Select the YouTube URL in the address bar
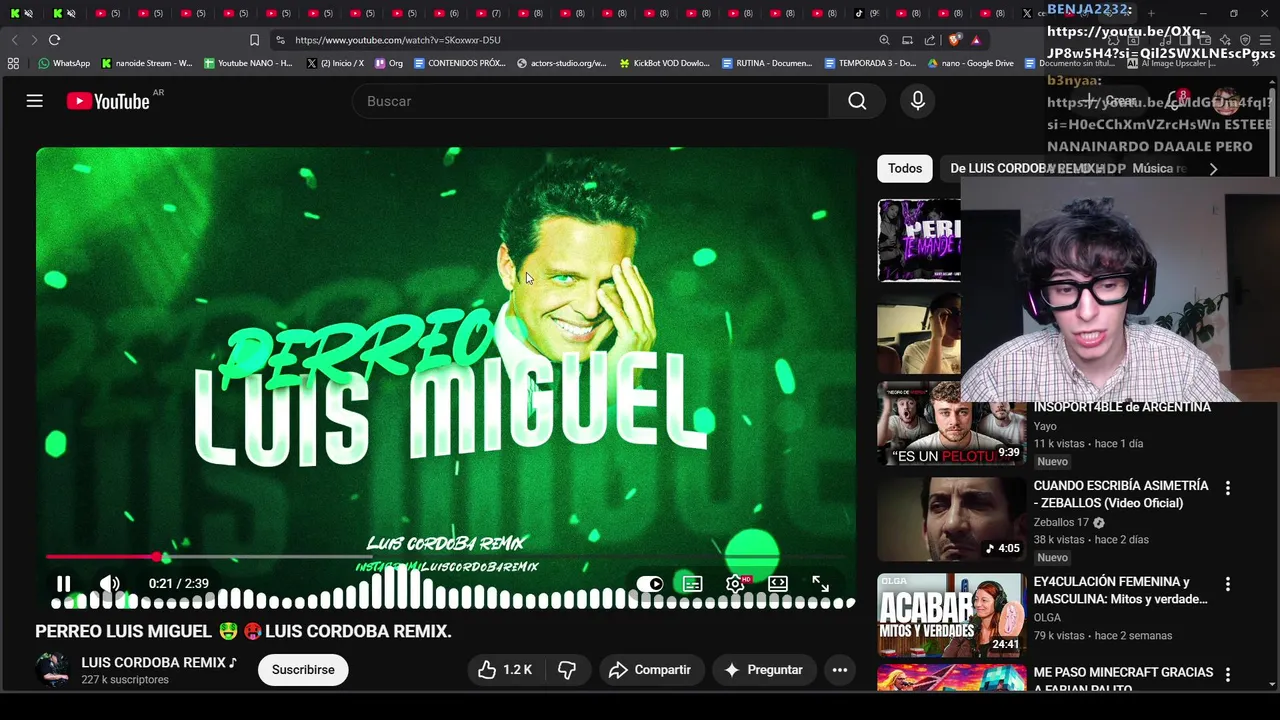The image size is (1280, 720). pyautogui.click(x=397, y=40)
